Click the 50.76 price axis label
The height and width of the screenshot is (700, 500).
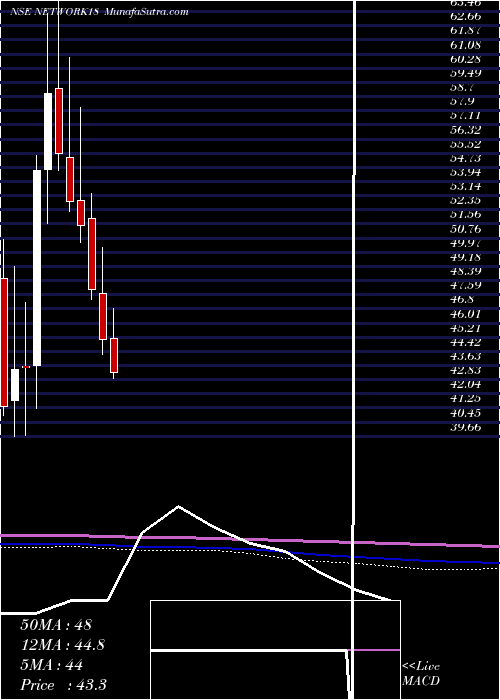click(x=465, y=229)
